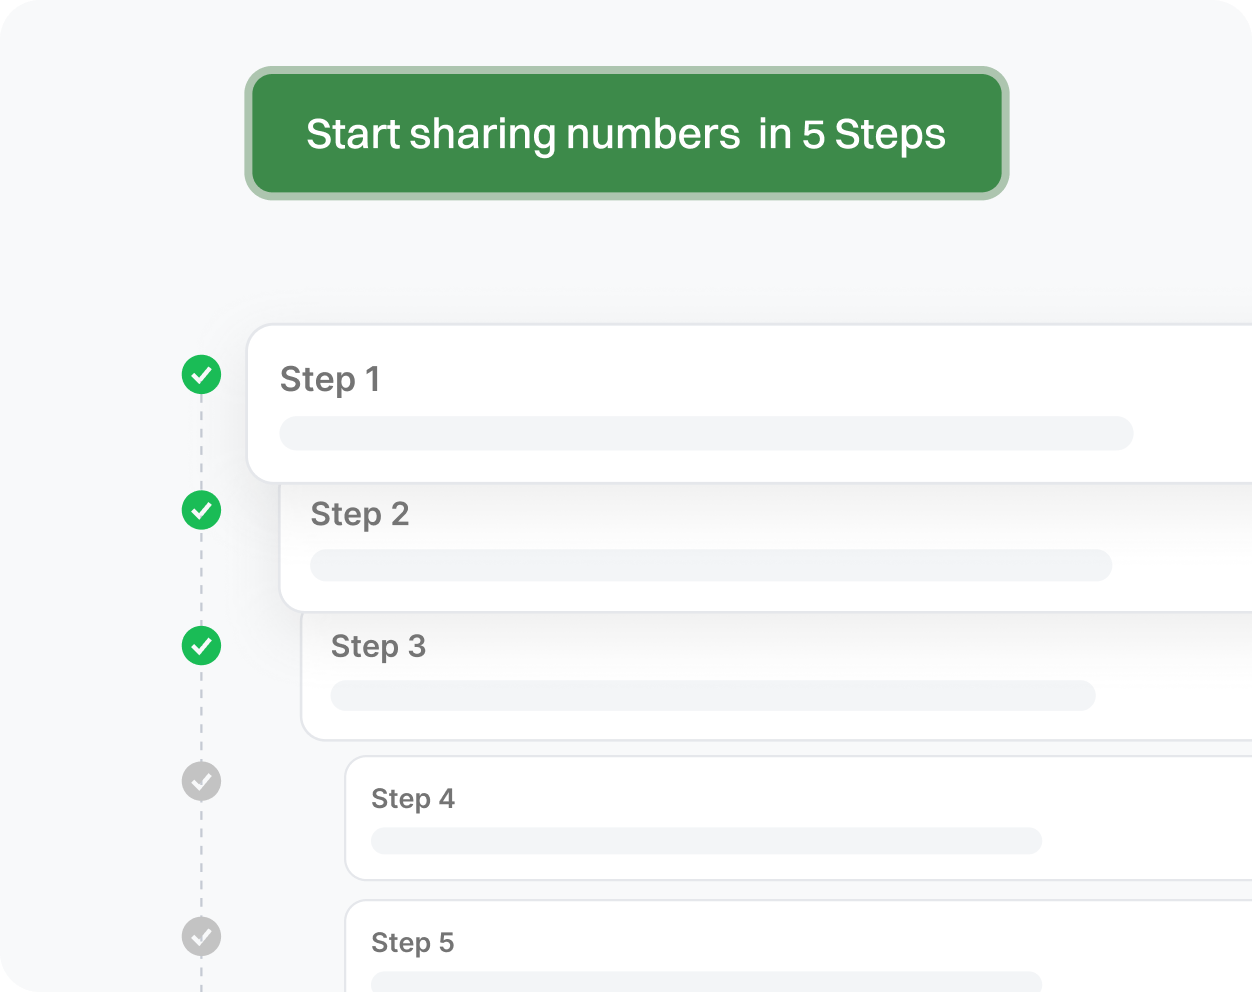Select the Step 4 title text
1252x992 pixels.
tap(412, 799)
